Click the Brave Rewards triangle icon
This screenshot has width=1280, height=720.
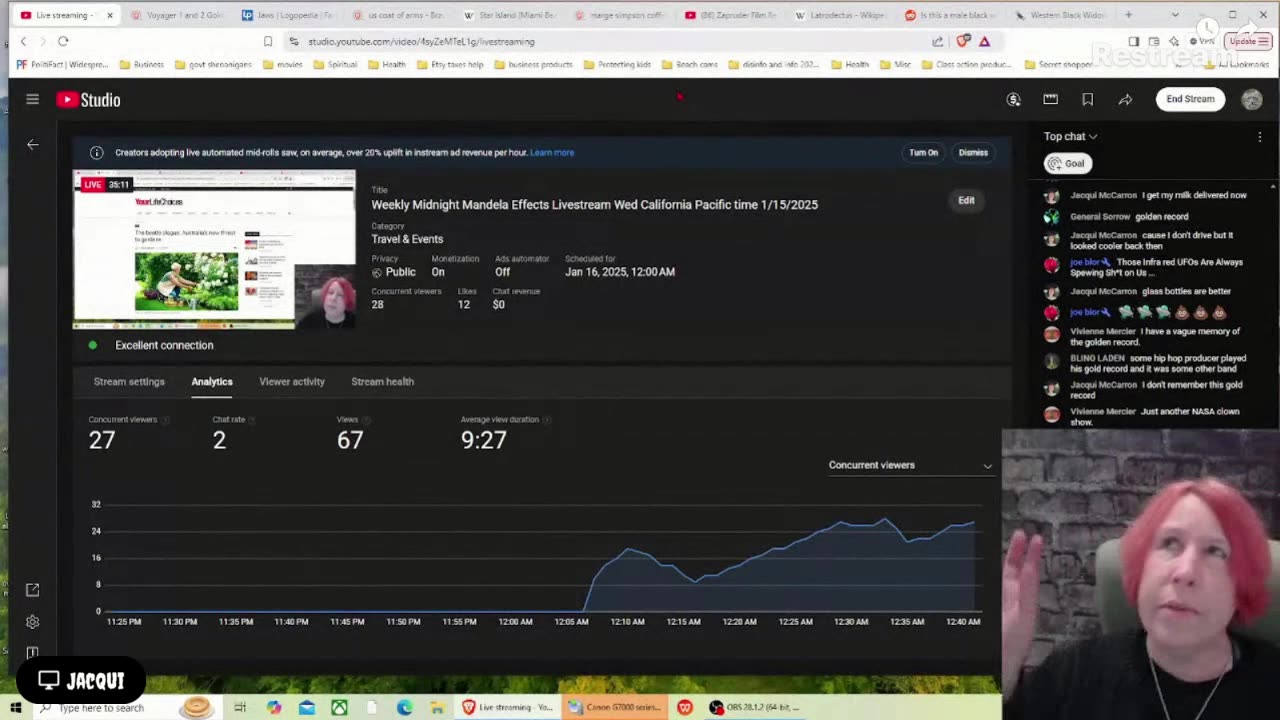984,41
